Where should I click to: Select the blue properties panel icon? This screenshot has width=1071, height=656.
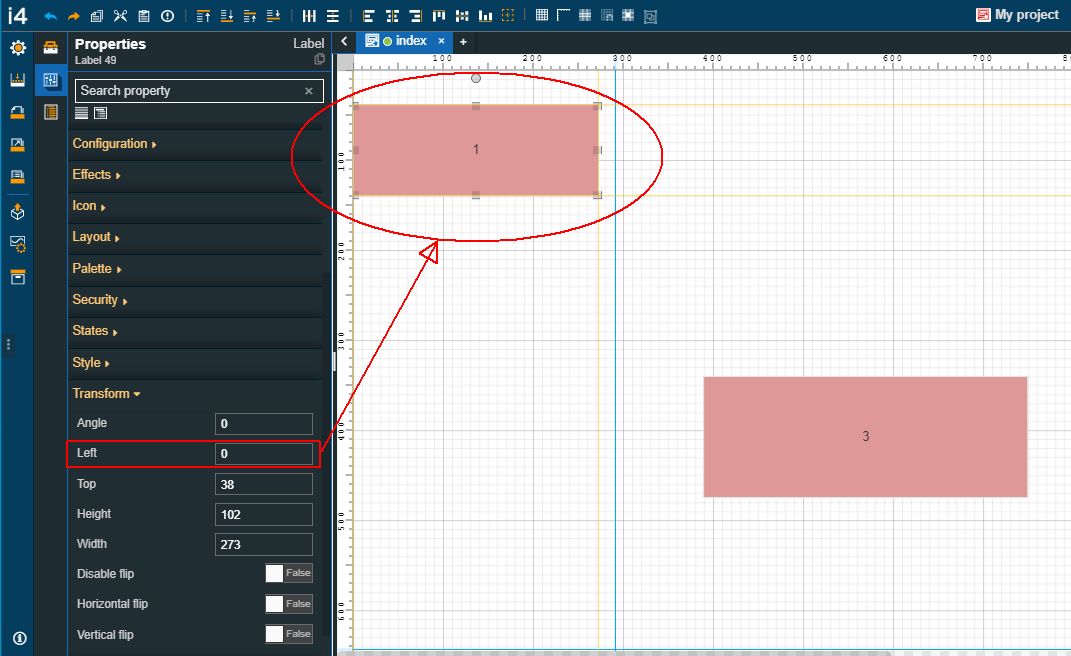click(x=51, y=80)
